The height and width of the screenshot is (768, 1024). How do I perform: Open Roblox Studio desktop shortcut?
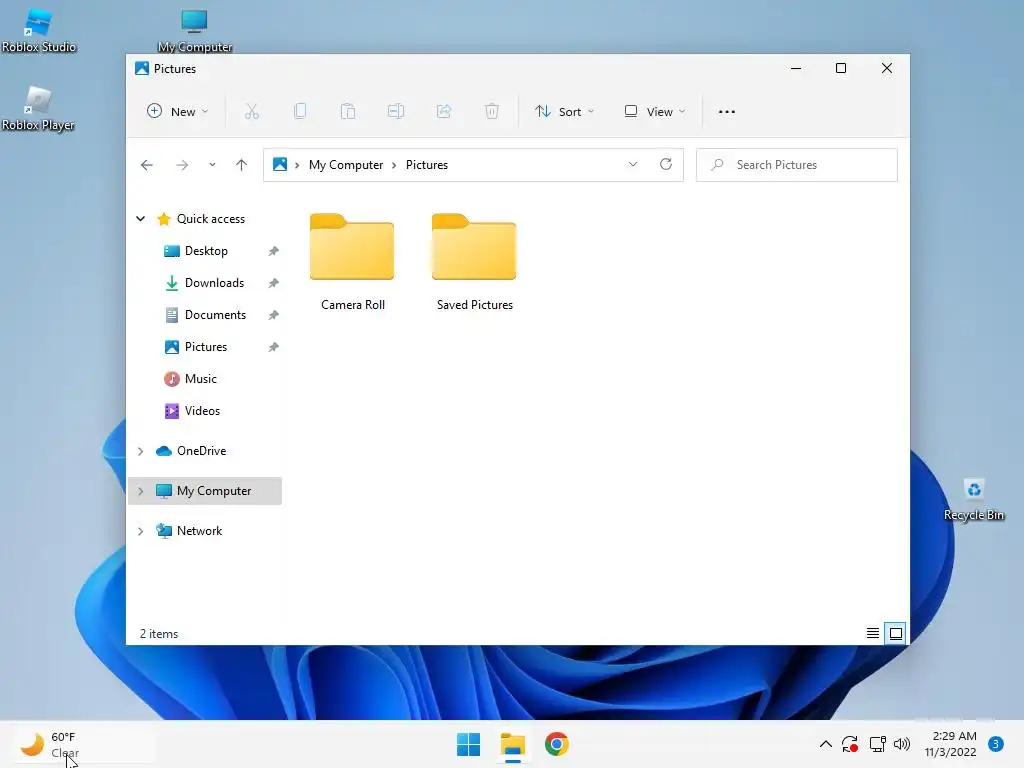tap(39, 30)
